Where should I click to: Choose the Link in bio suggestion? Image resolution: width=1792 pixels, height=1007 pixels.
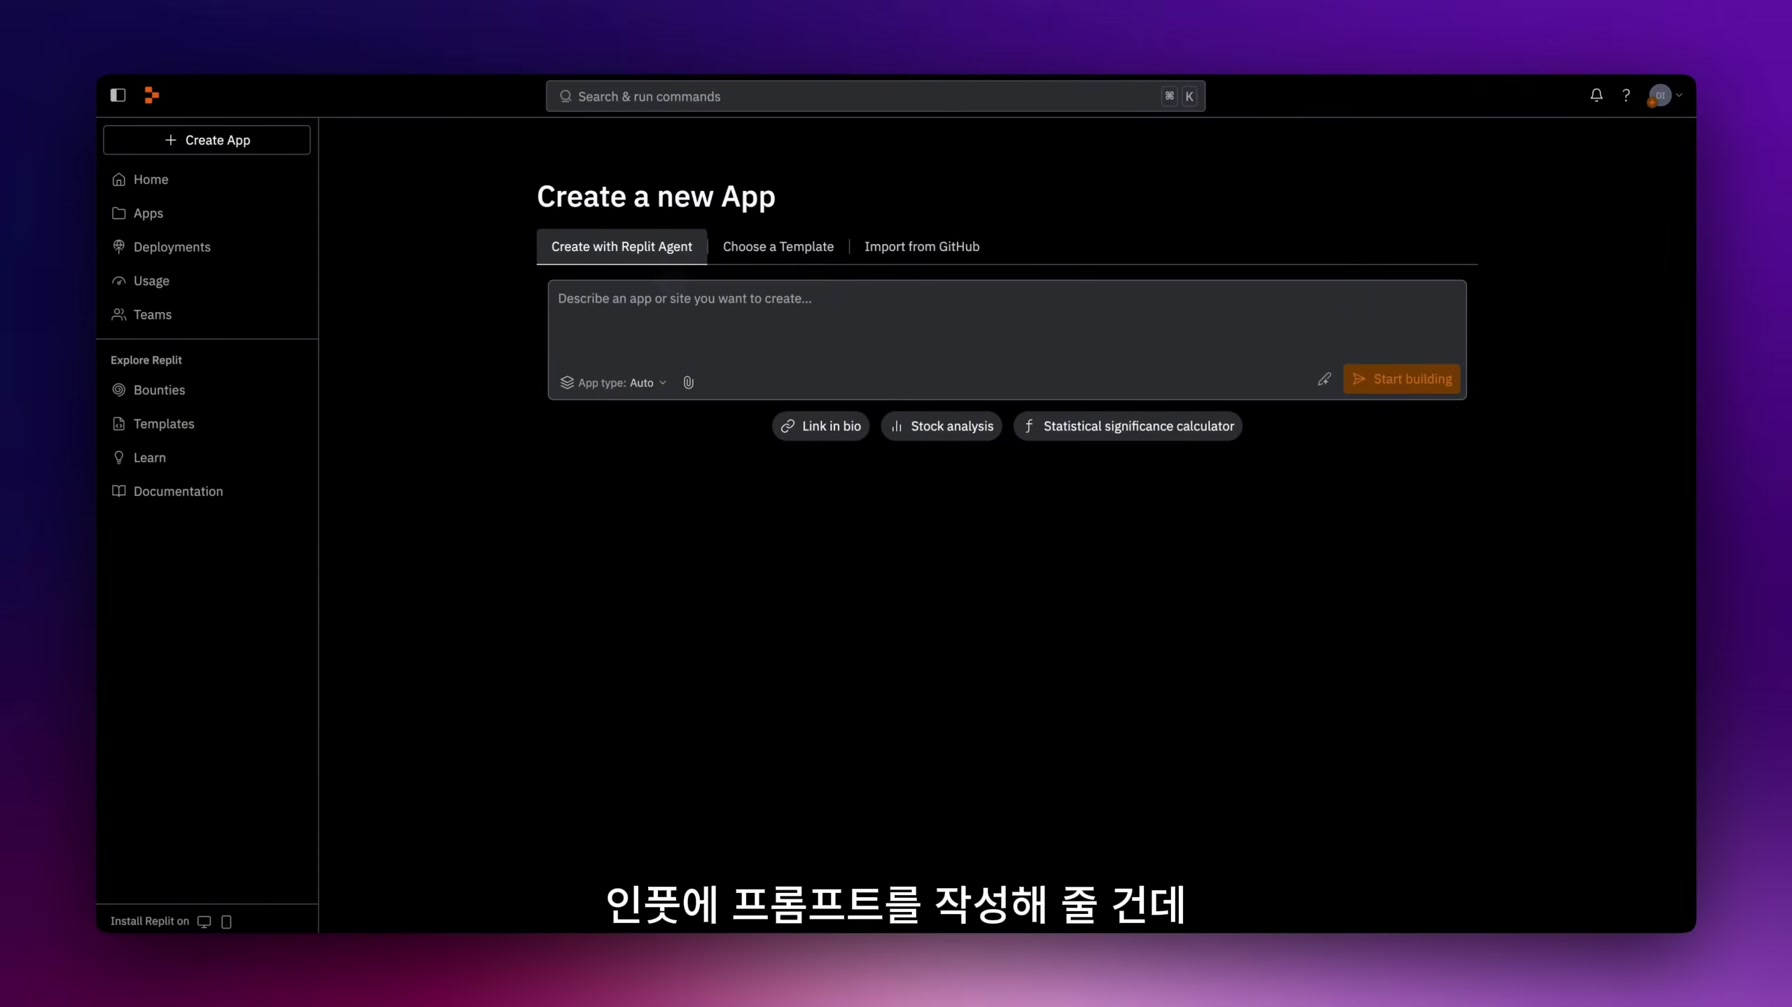coord(820,426)
